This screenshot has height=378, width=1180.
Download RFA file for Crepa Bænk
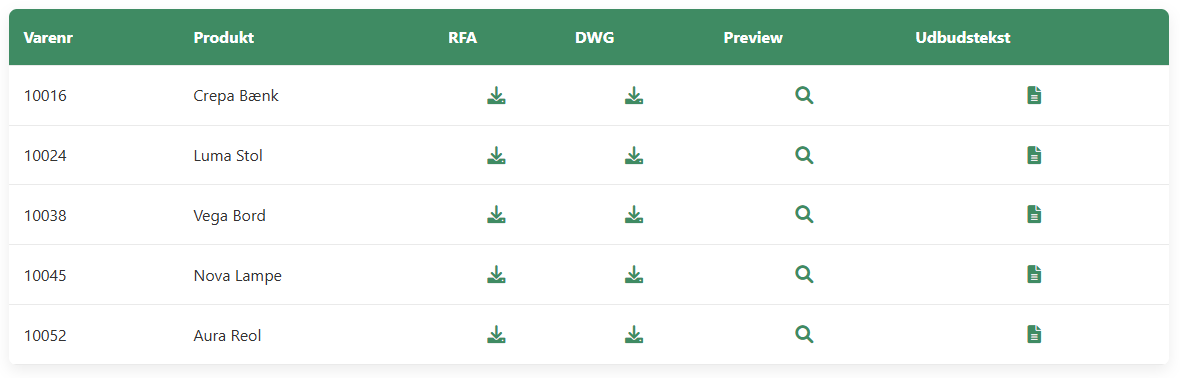tap(496, 96)
